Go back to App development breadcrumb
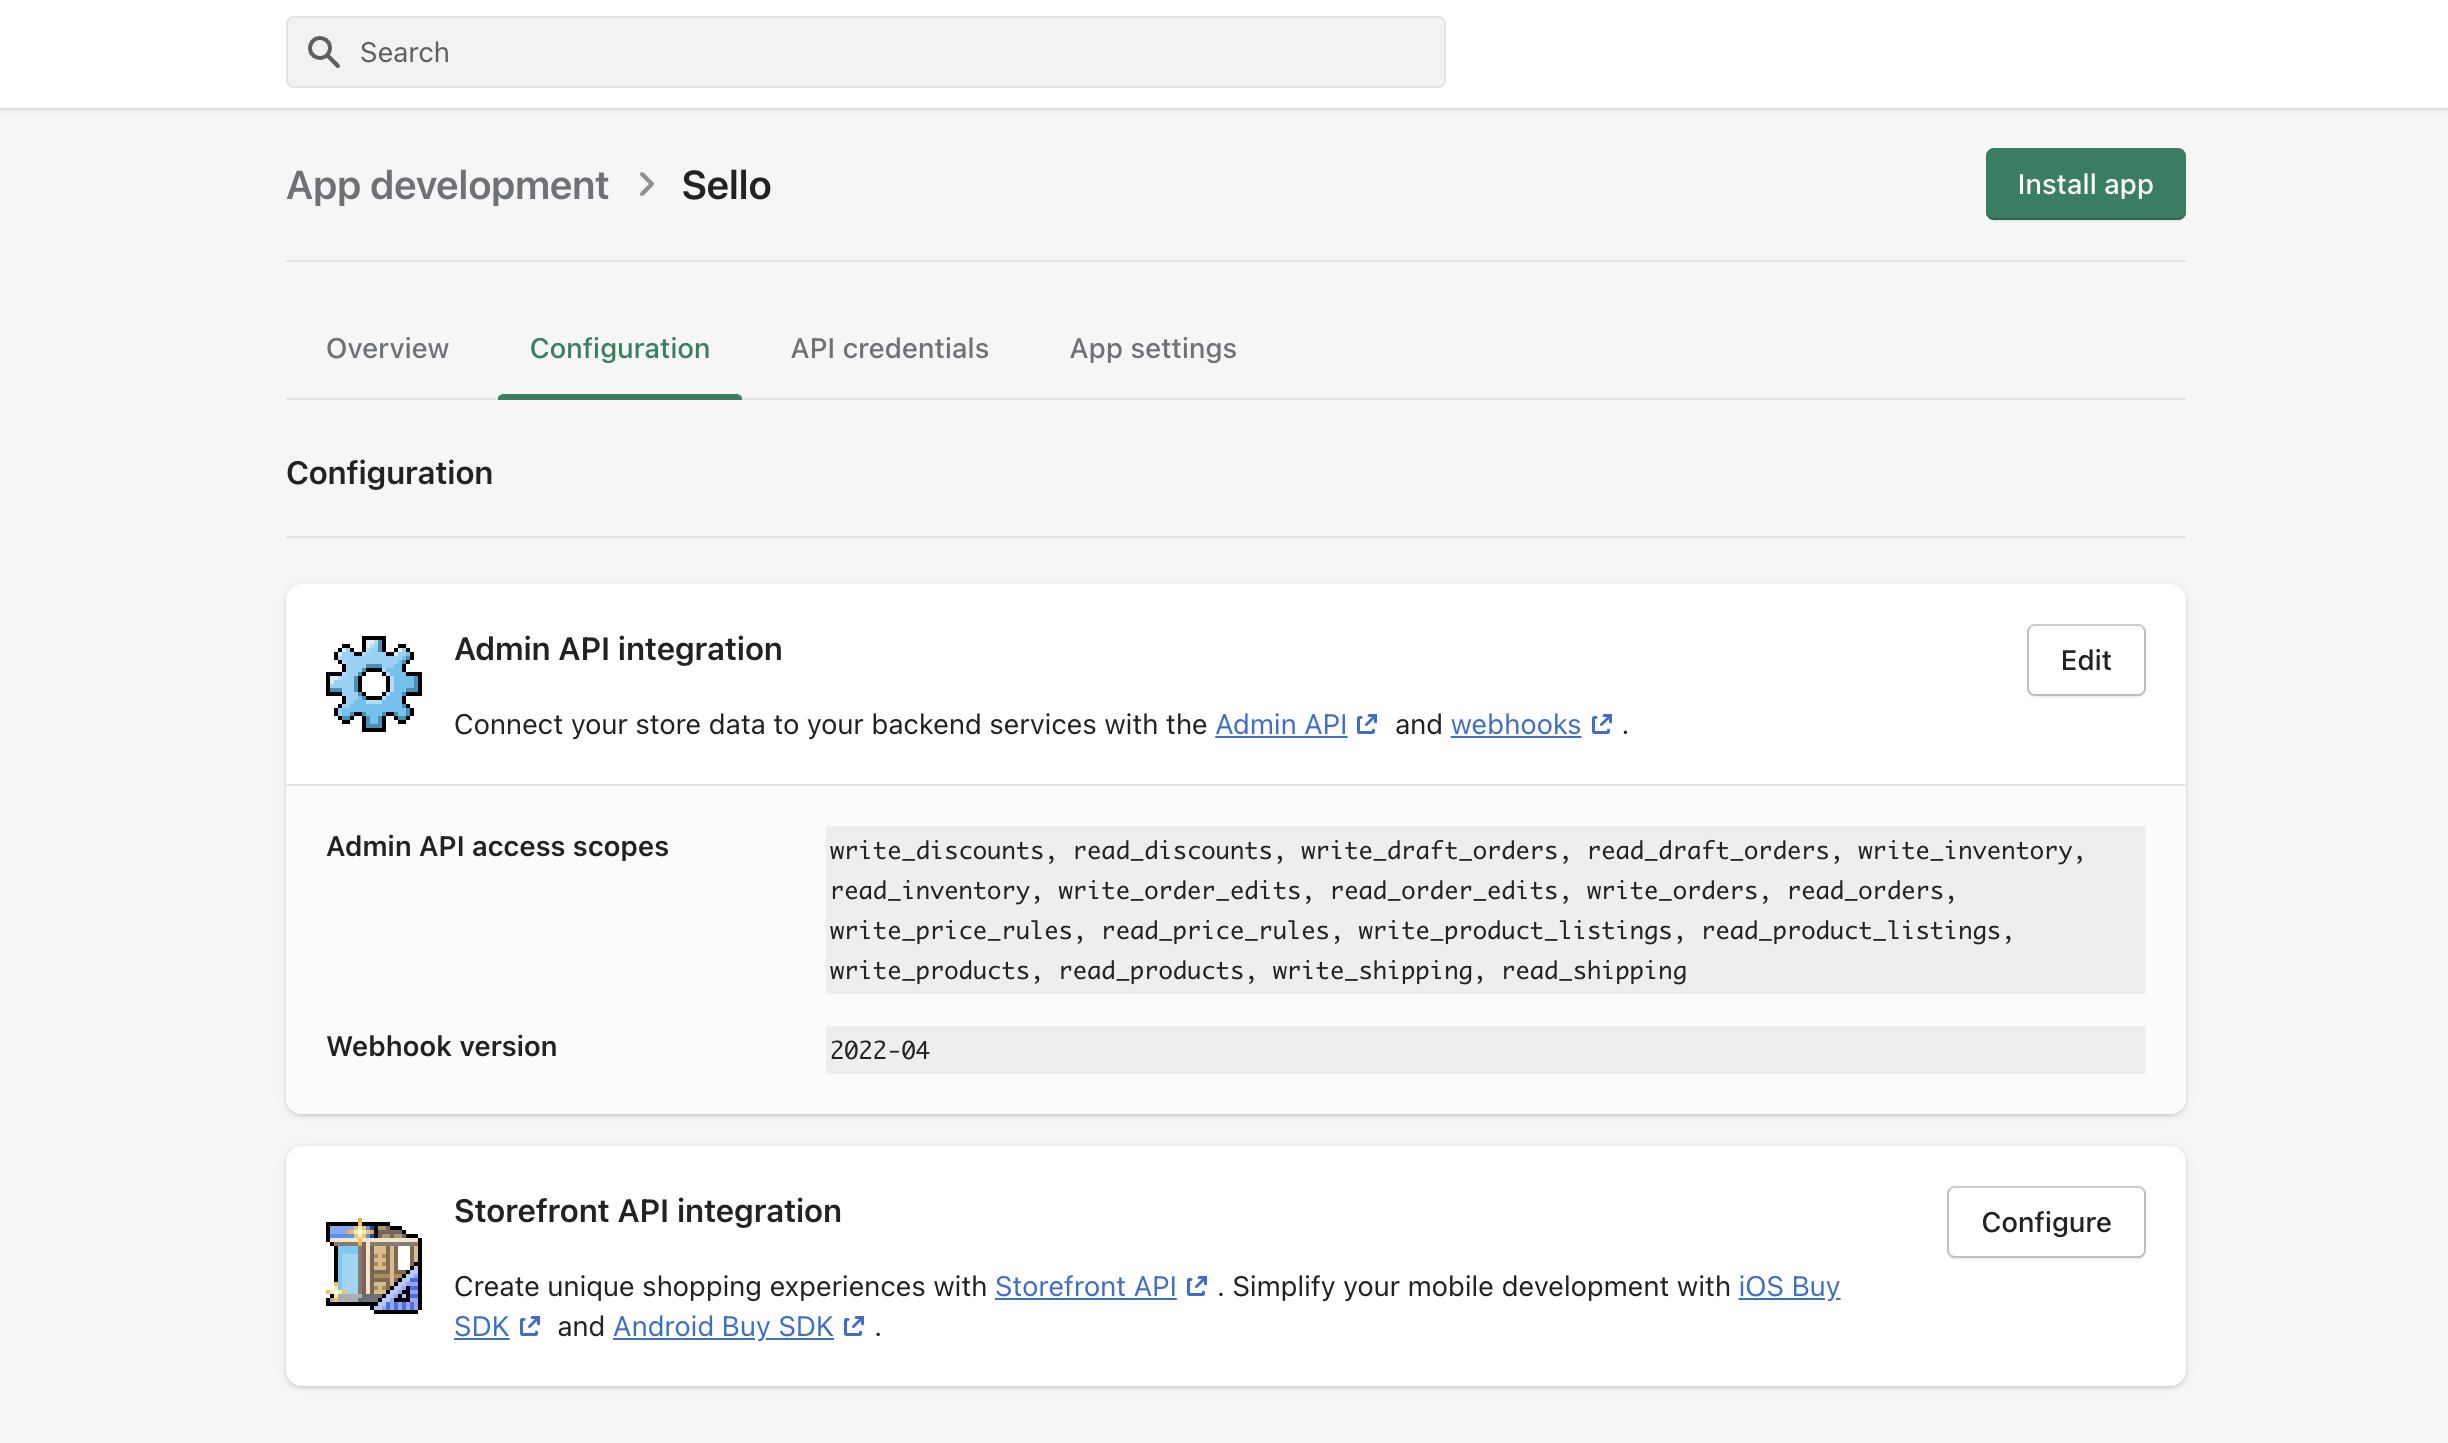2448x1443 pixels. (447, 186)
